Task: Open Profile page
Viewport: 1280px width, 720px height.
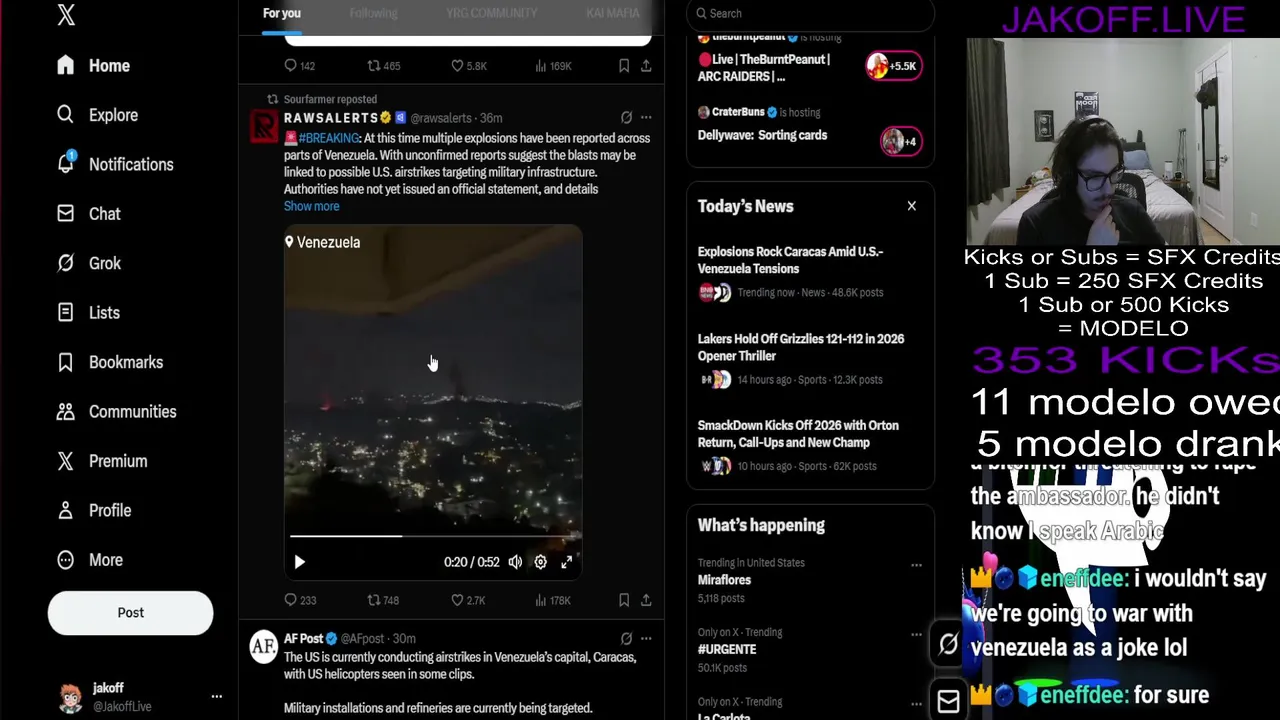Action: click(94, 510)
